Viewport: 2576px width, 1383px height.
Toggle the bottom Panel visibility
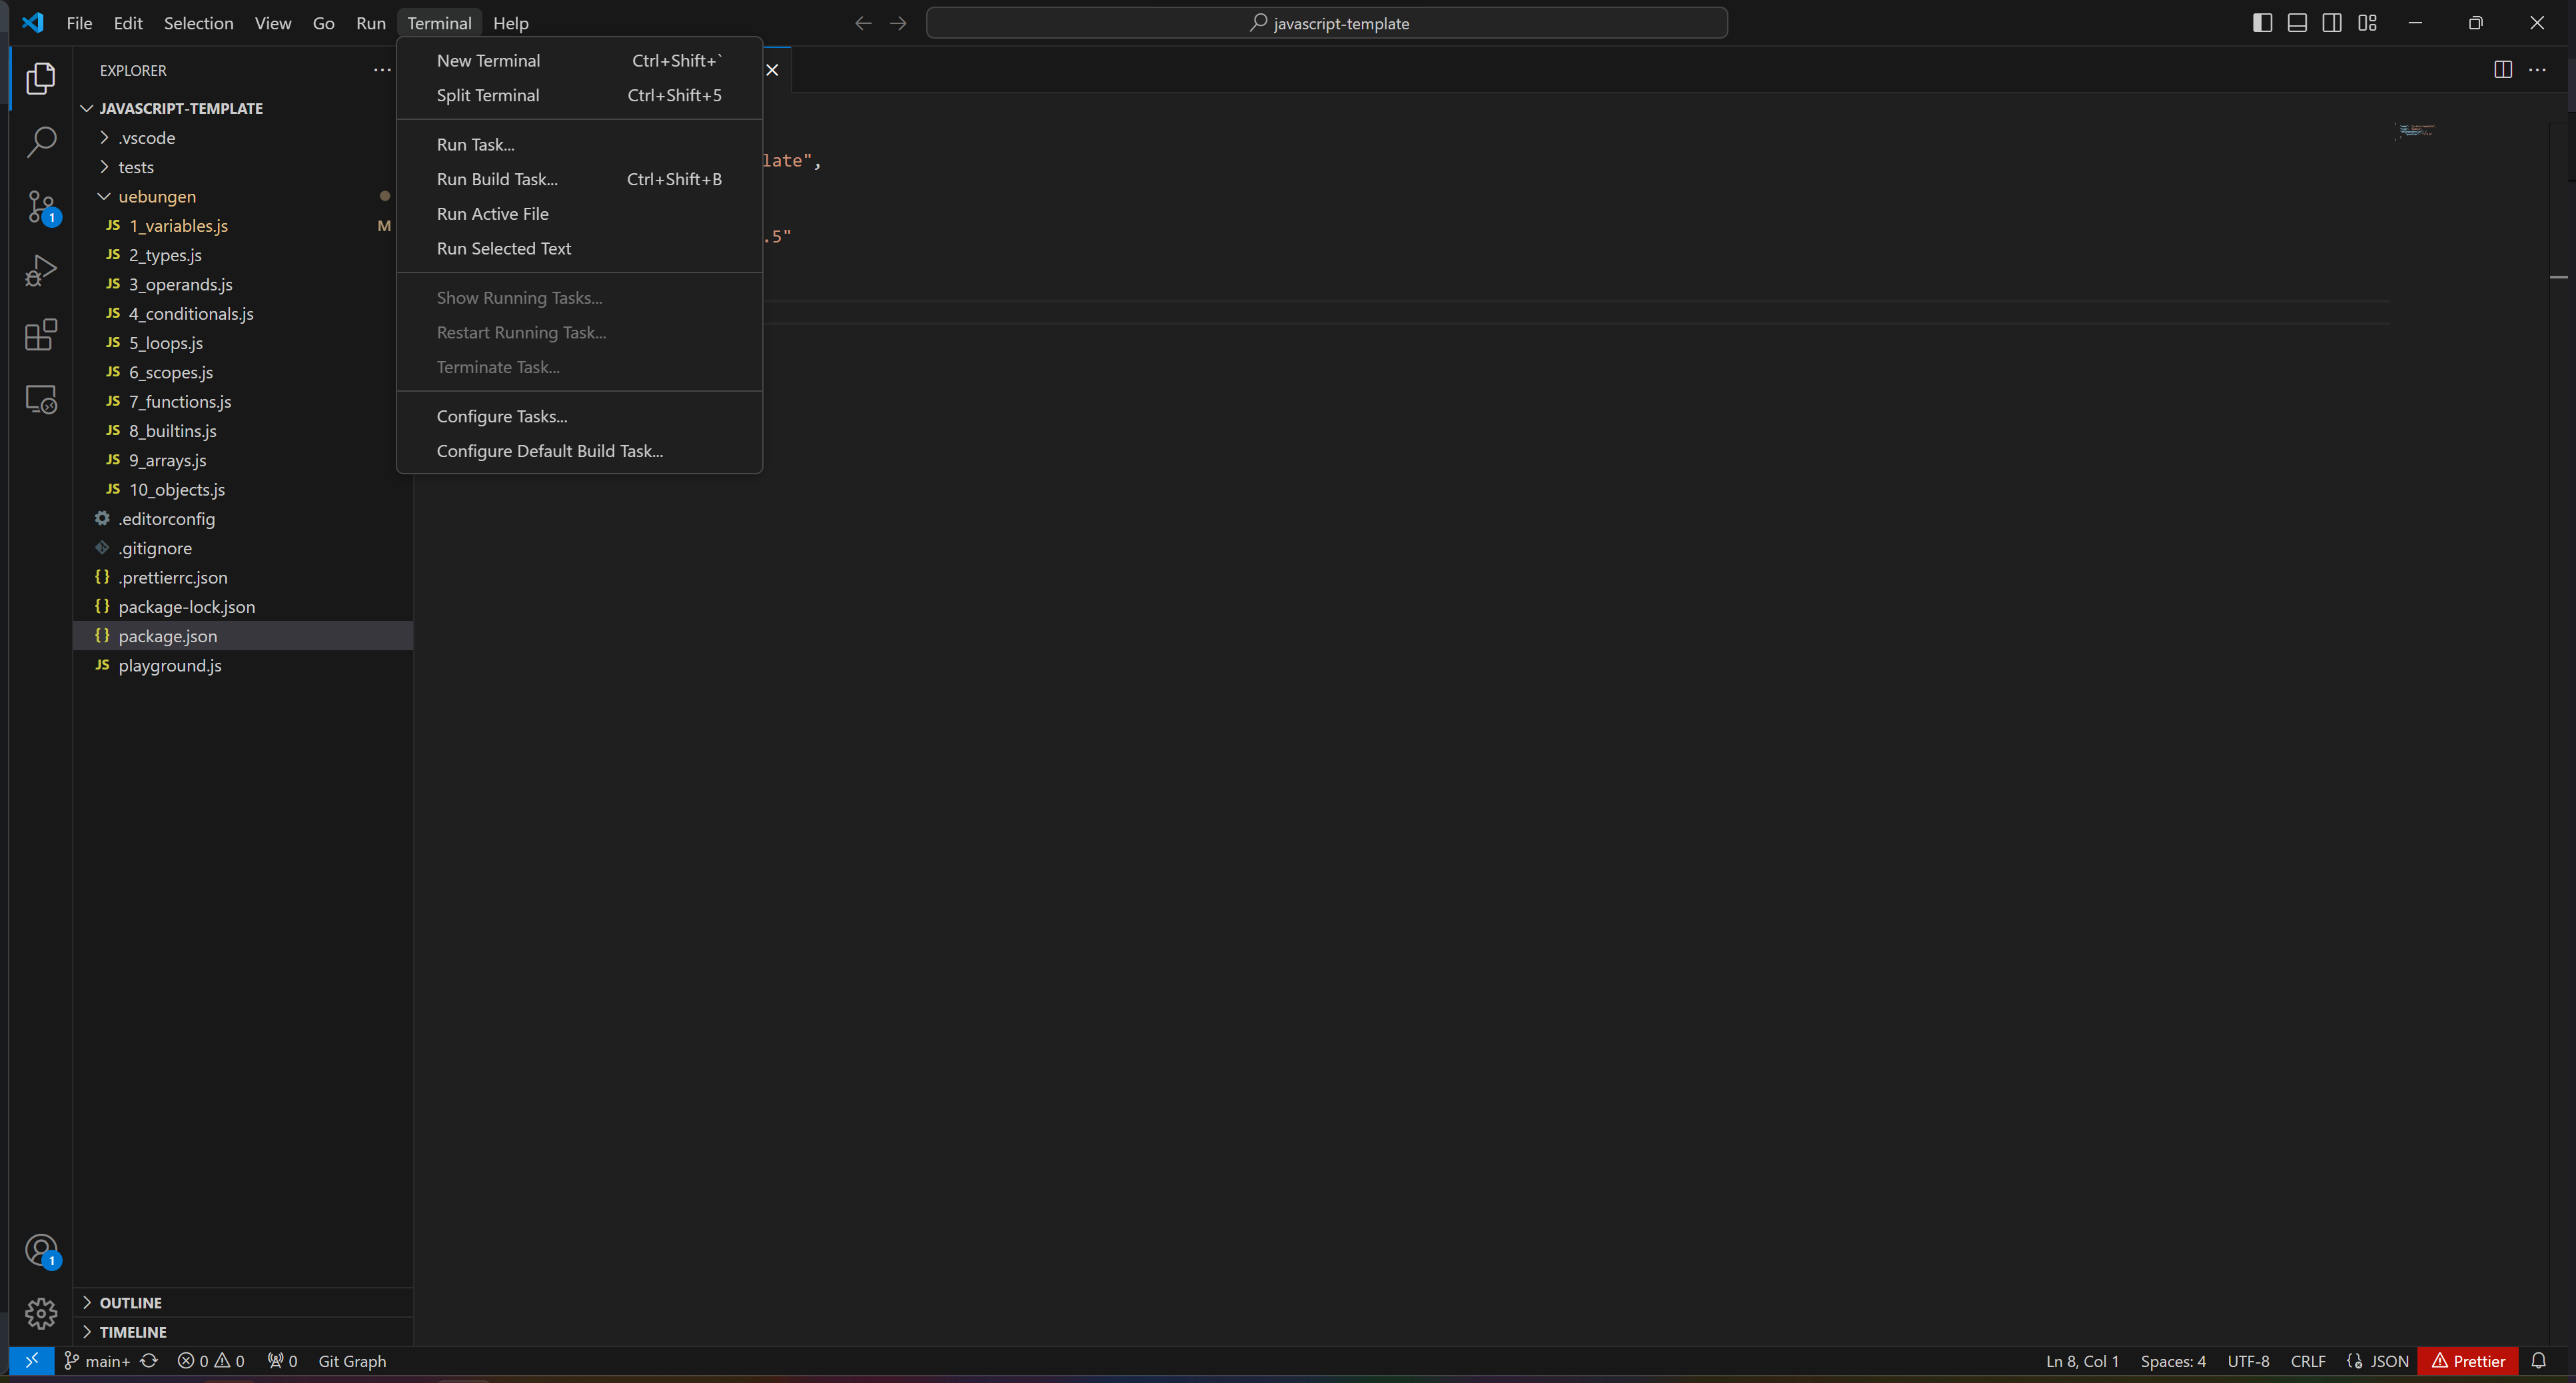pyautogui.click(x=2297, y=23)
